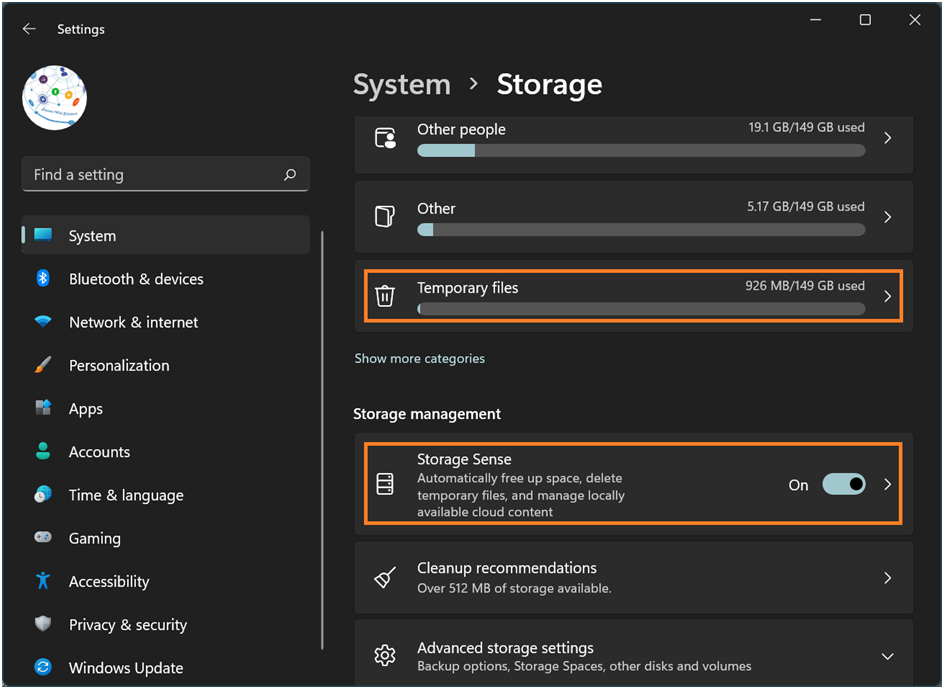The height and width of the screenshot is (689, 944).
Task: Click the Cleanup recommendations title
Action: [507, 568]
